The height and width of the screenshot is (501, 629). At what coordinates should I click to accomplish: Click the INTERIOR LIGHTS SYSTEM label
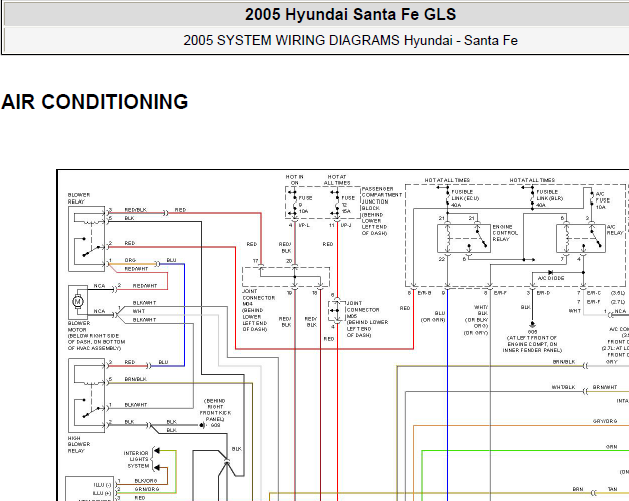click(x=136, y=459)
